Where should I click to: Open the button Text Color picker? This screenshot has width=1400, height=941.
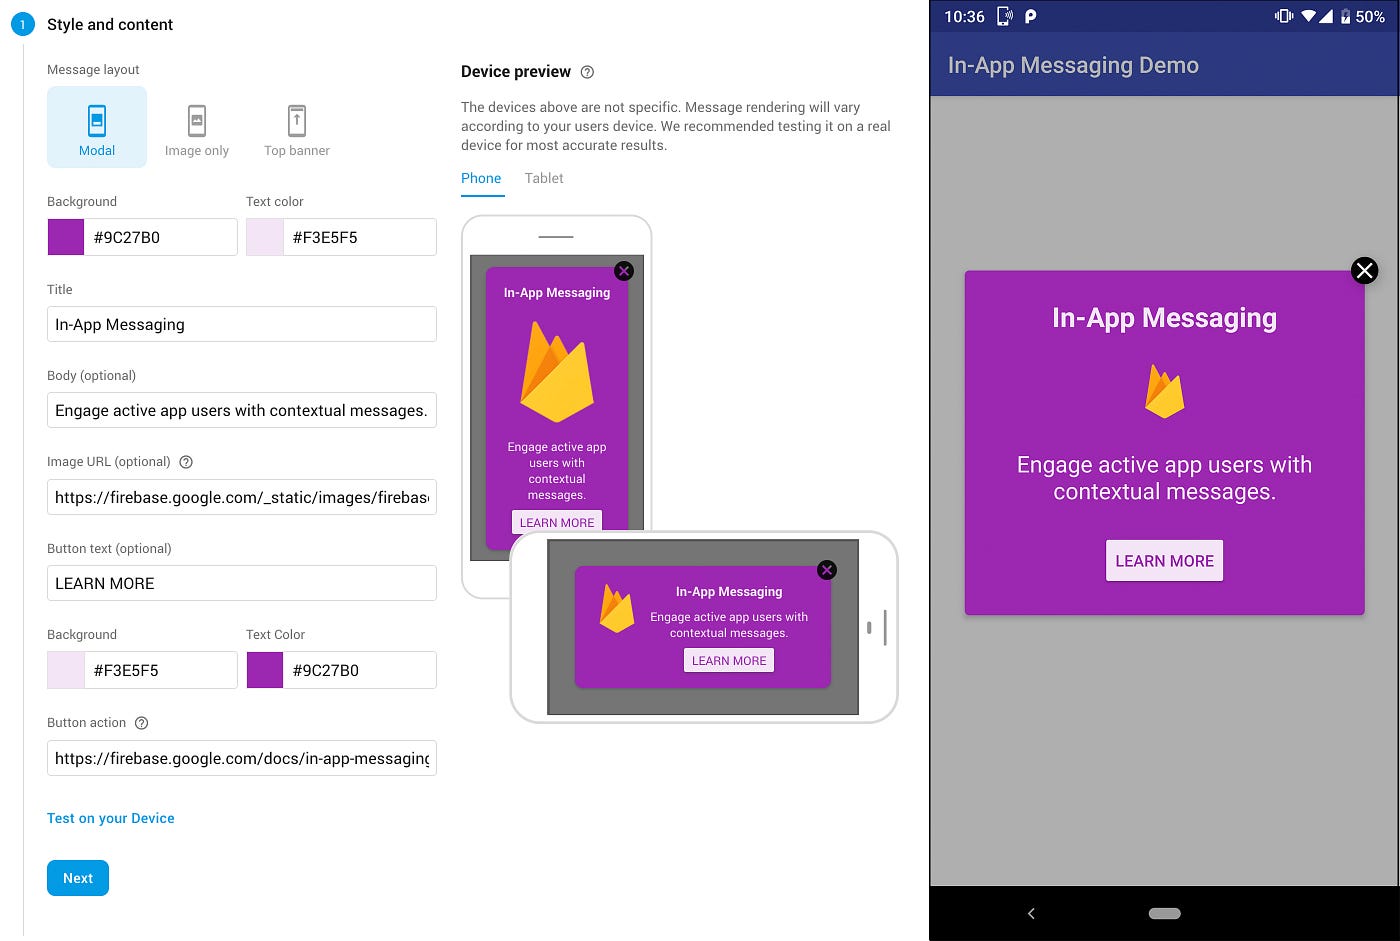264,670
